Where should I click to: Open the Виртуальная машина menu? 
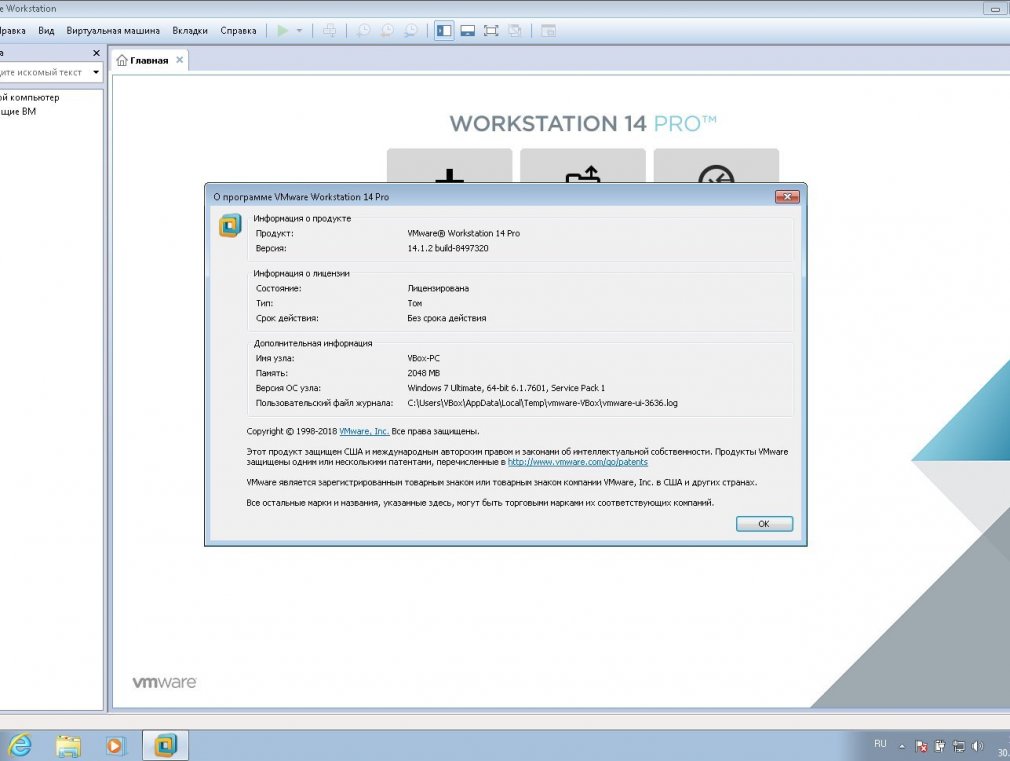click(113, 30)
